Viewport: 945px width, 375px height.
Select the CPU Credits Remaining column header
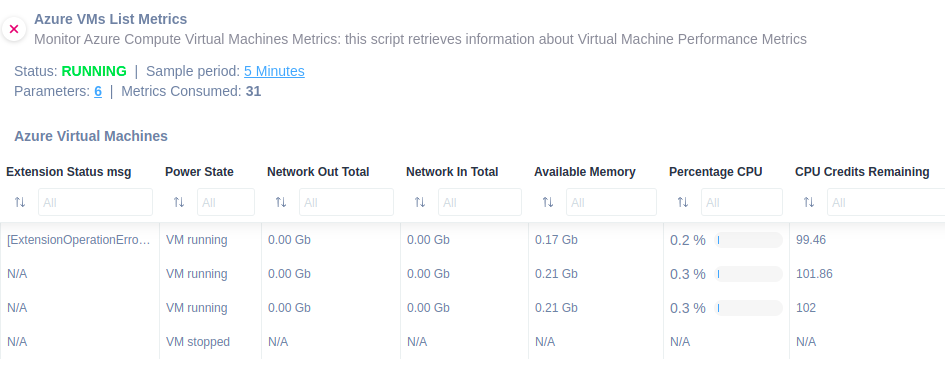tap(862, 172)
